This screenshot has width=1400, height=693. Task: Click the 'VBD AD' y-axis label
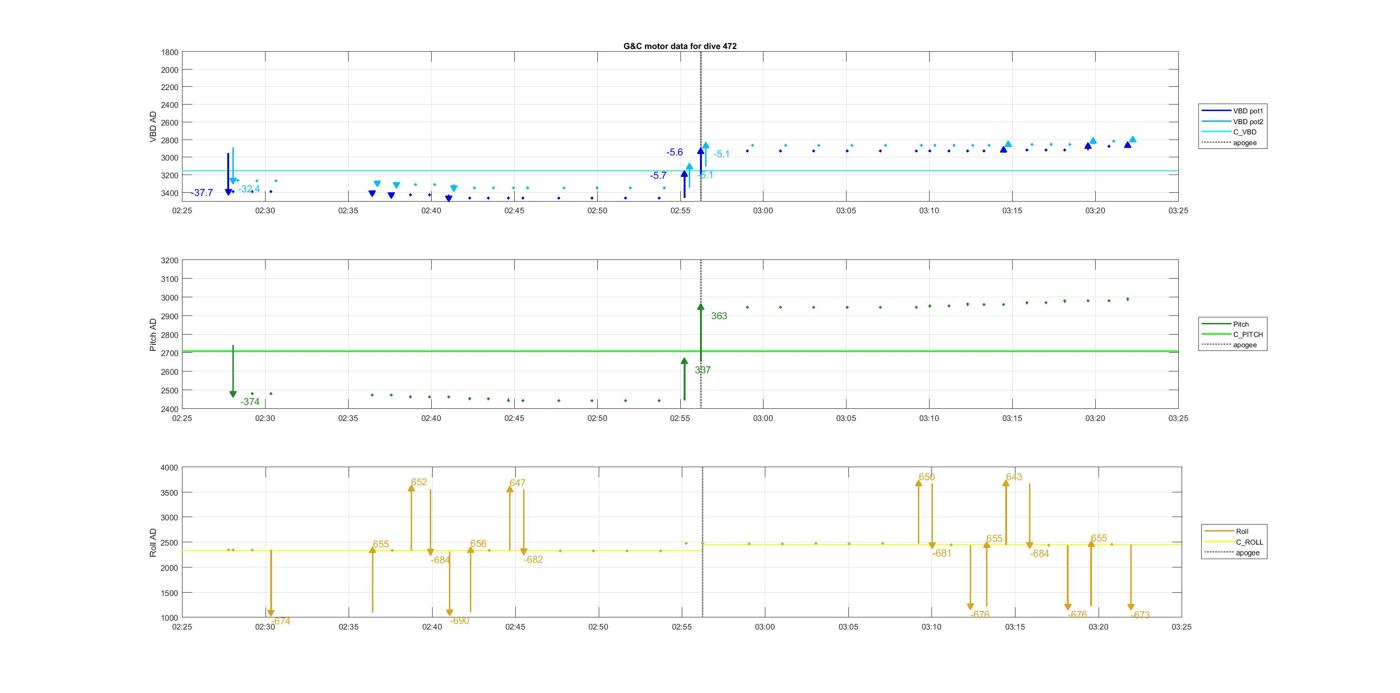coord(154,127)
